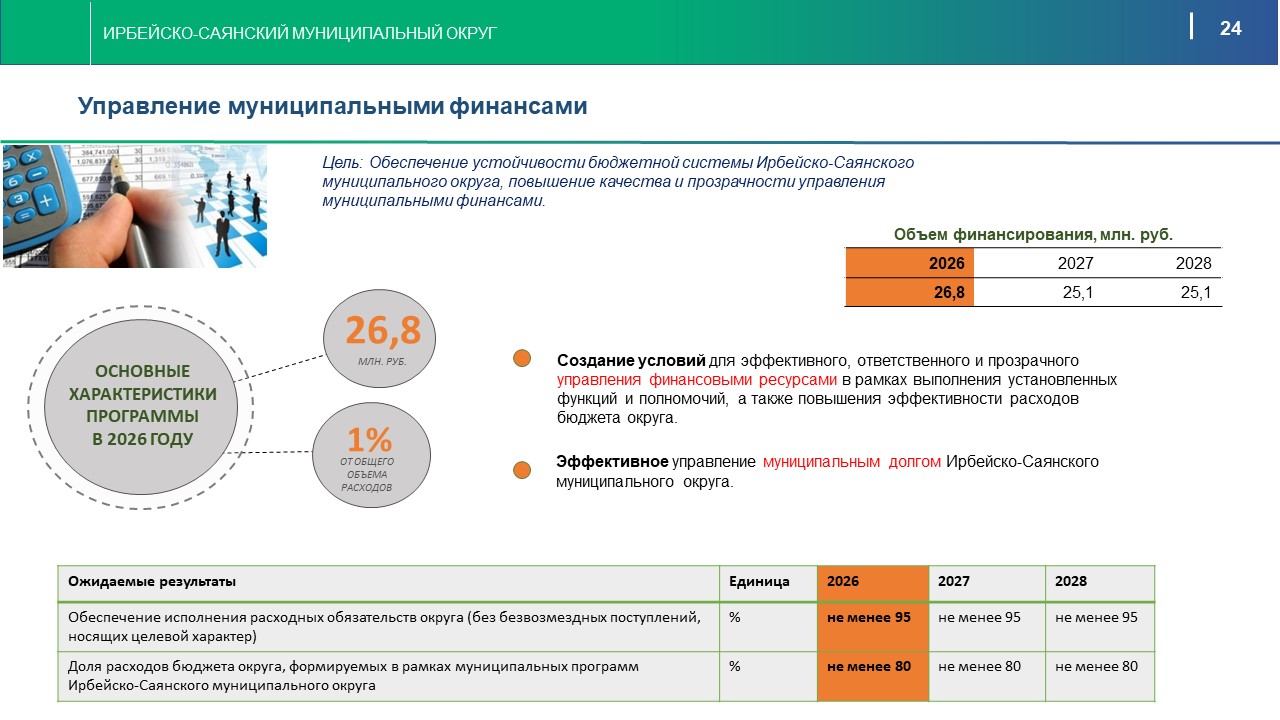
Task: Click red text муниципальным долгом
Action: pos(851,462)
